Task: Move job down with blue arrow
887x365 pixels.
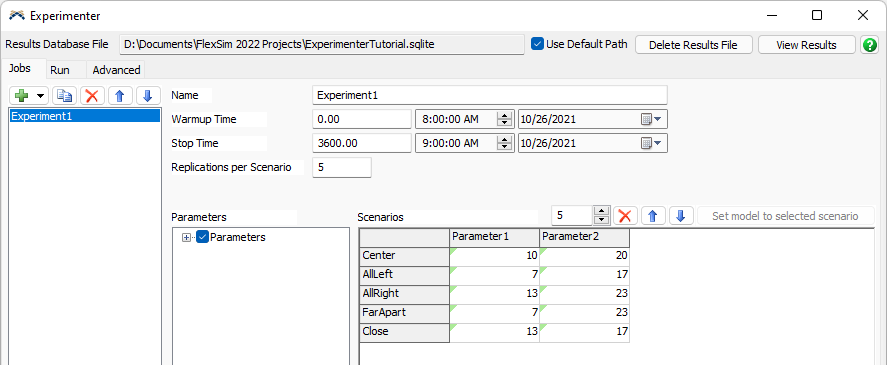Action: pyautogui.click(x=148, y=96)
